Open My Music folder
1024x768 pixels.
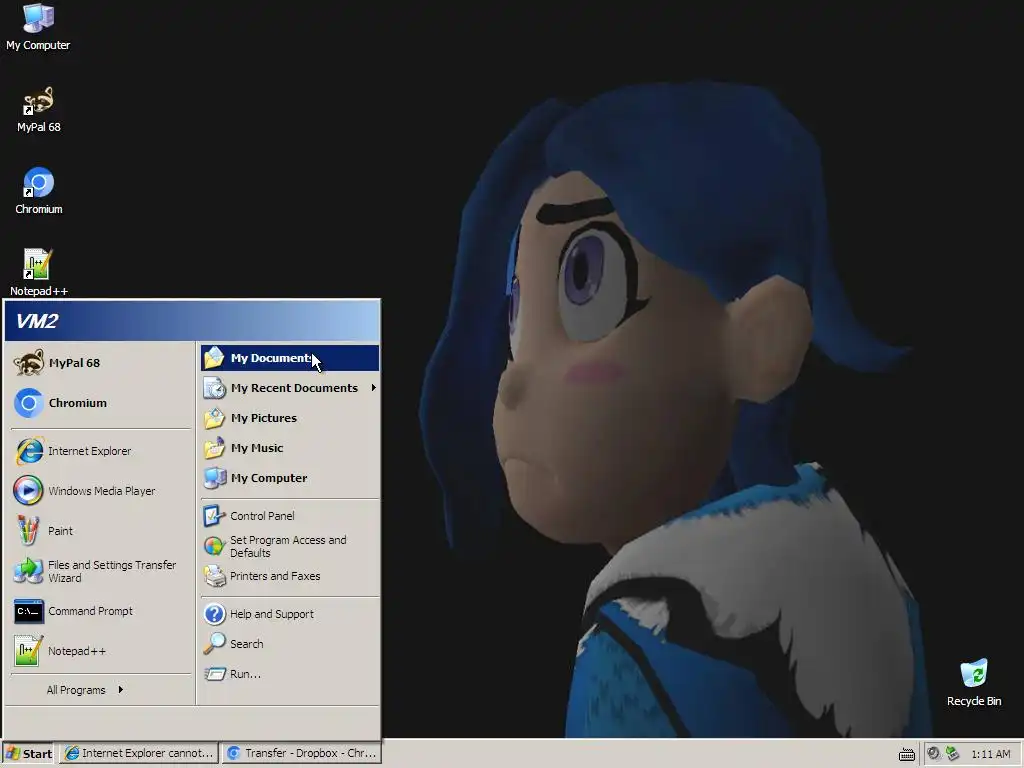coord(290,448)
